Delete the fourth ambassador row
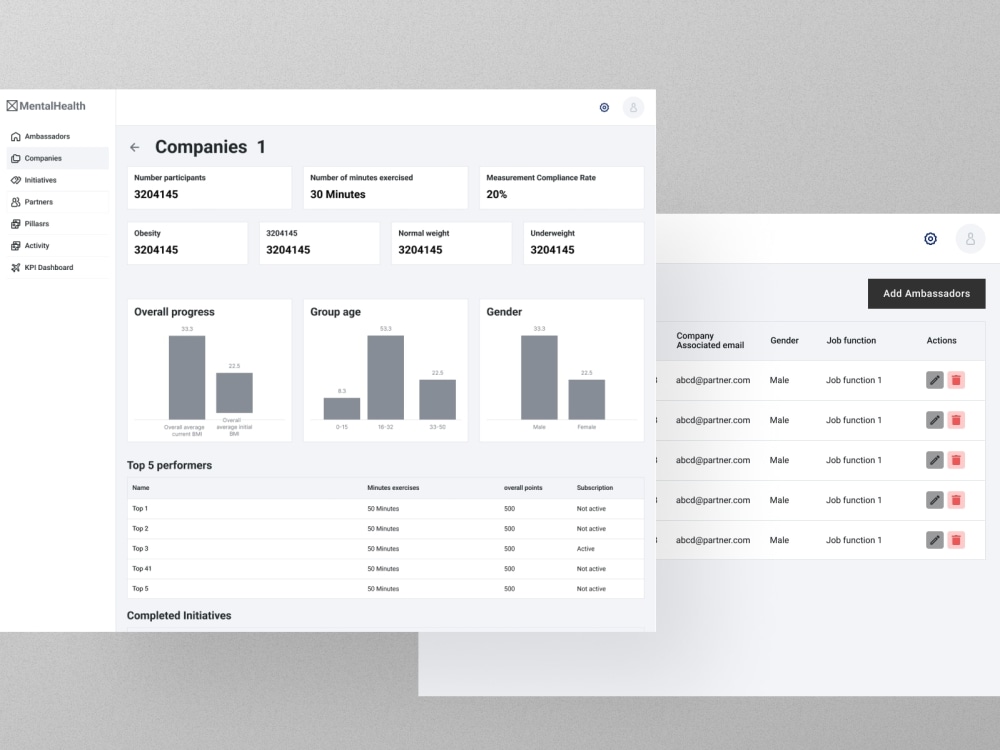Viewport: 1000px width, 750px height. (956, 500)
